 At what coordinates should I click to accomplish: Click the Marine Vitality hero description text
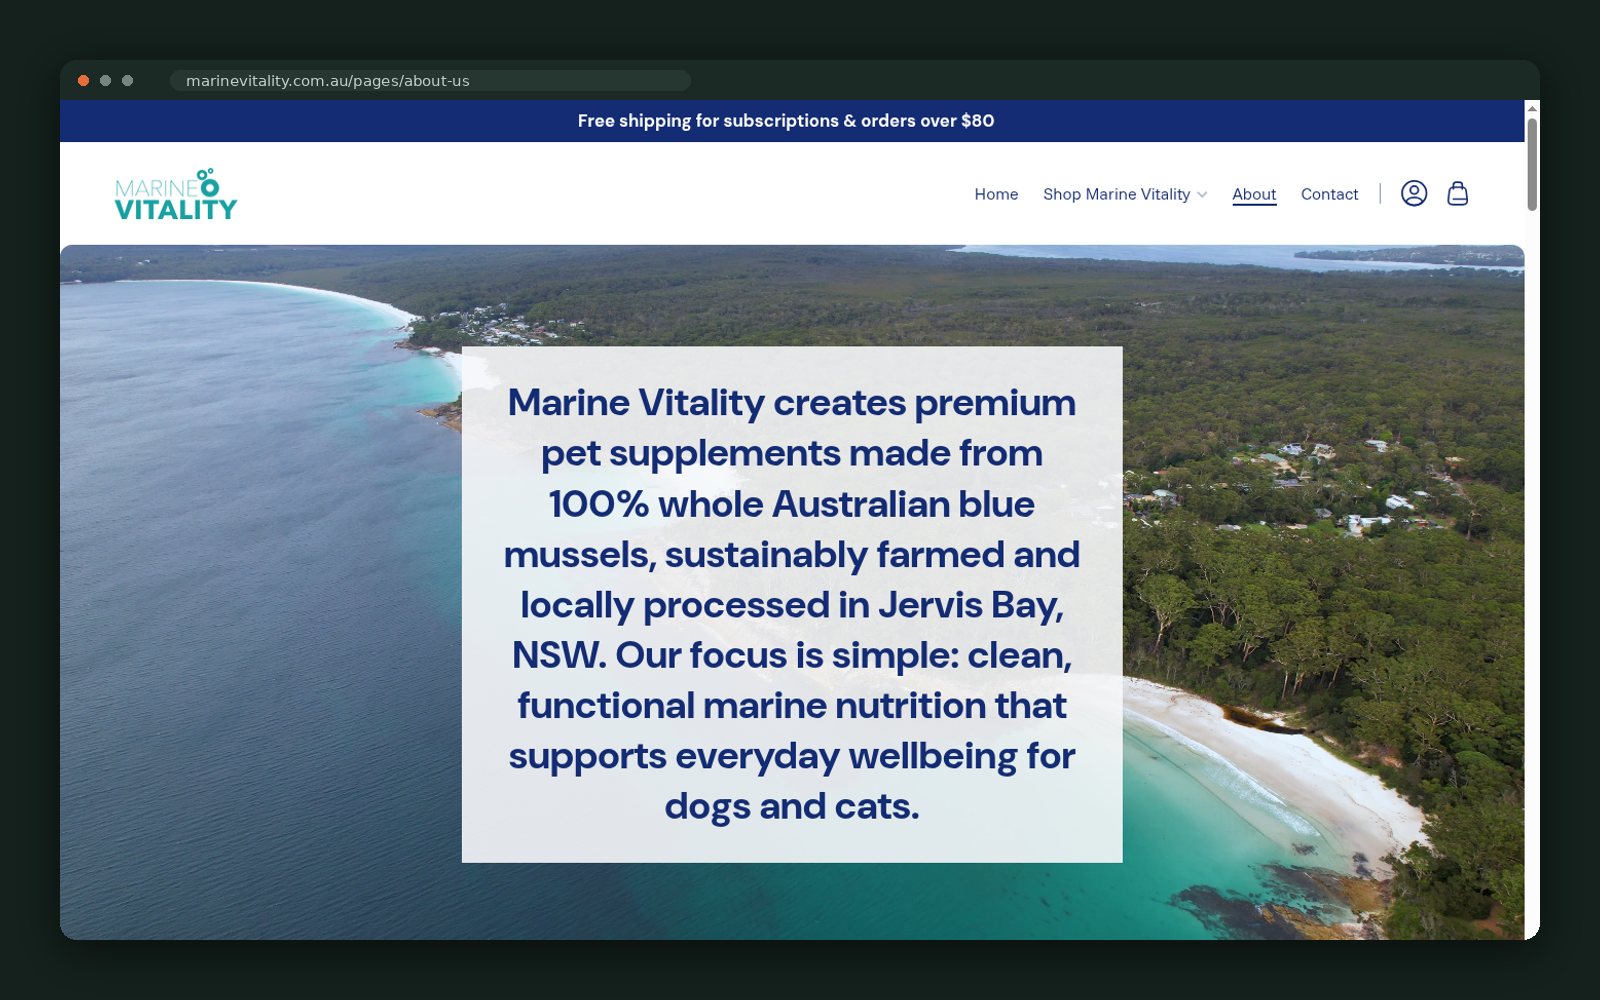pos(792,604)
